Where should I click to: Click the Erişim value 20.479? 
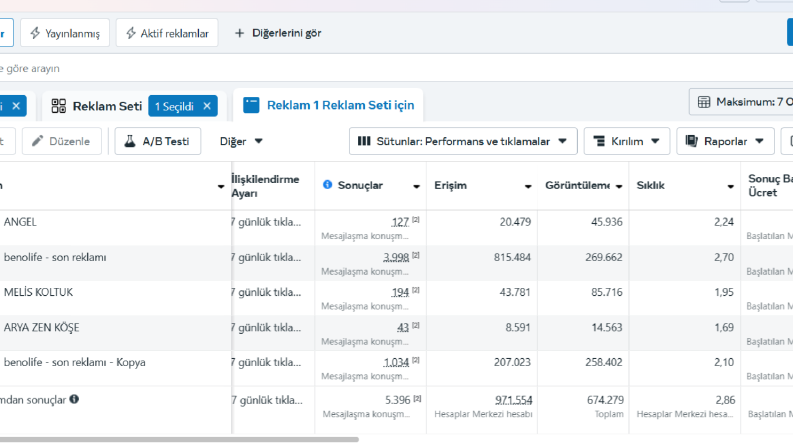[515, 222]
